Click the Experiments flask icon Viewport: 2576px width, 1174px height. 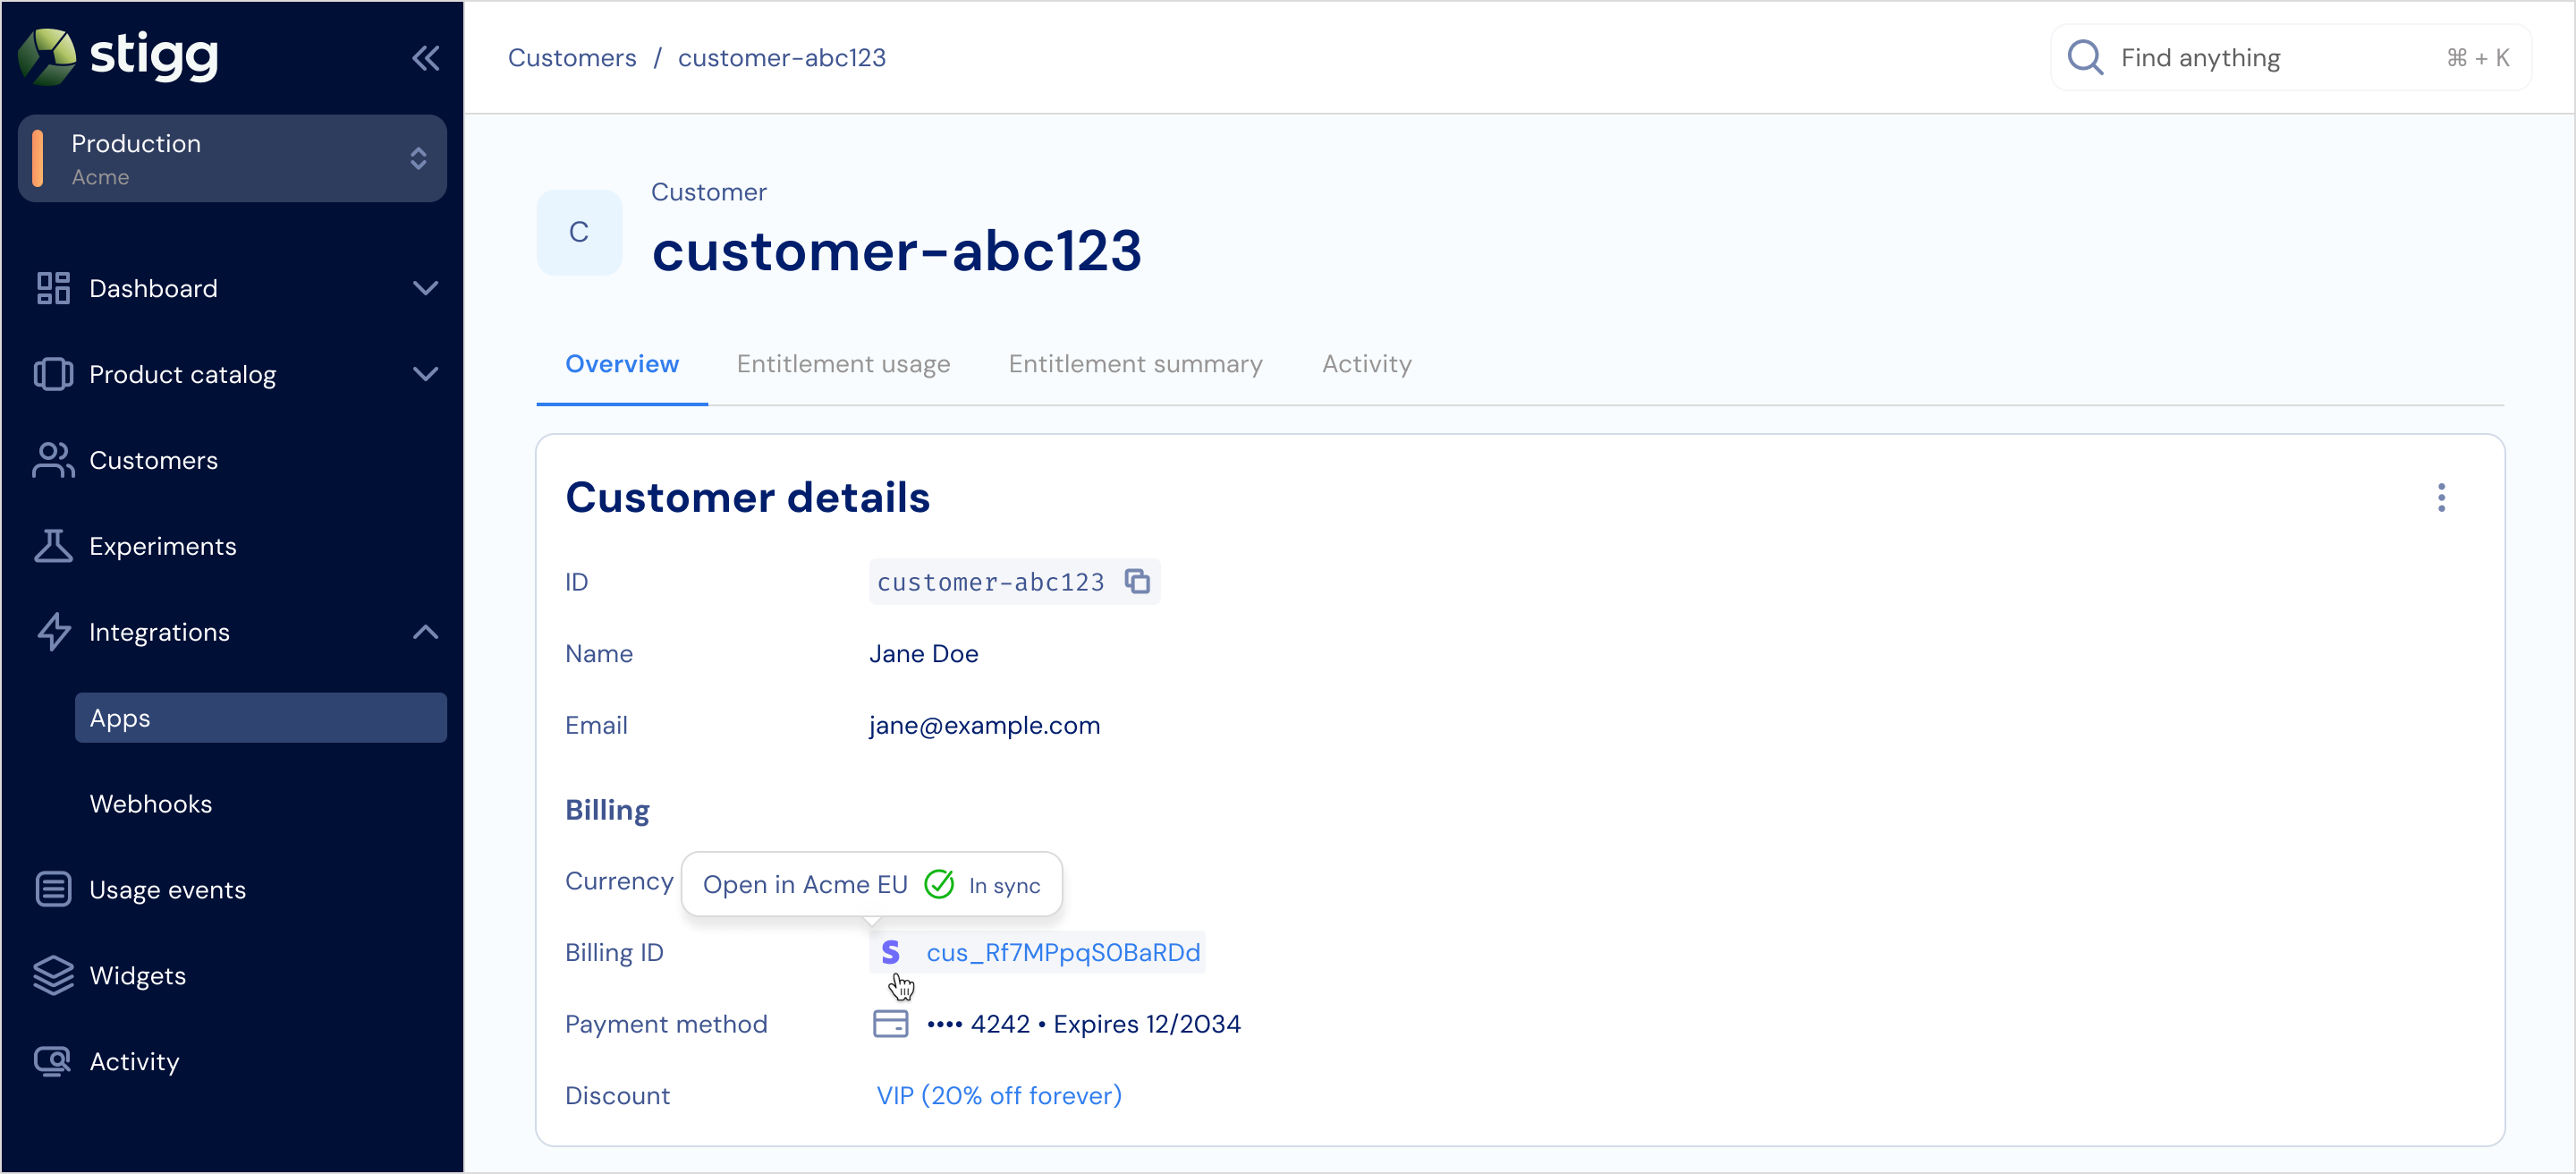(x=53, y=546)
